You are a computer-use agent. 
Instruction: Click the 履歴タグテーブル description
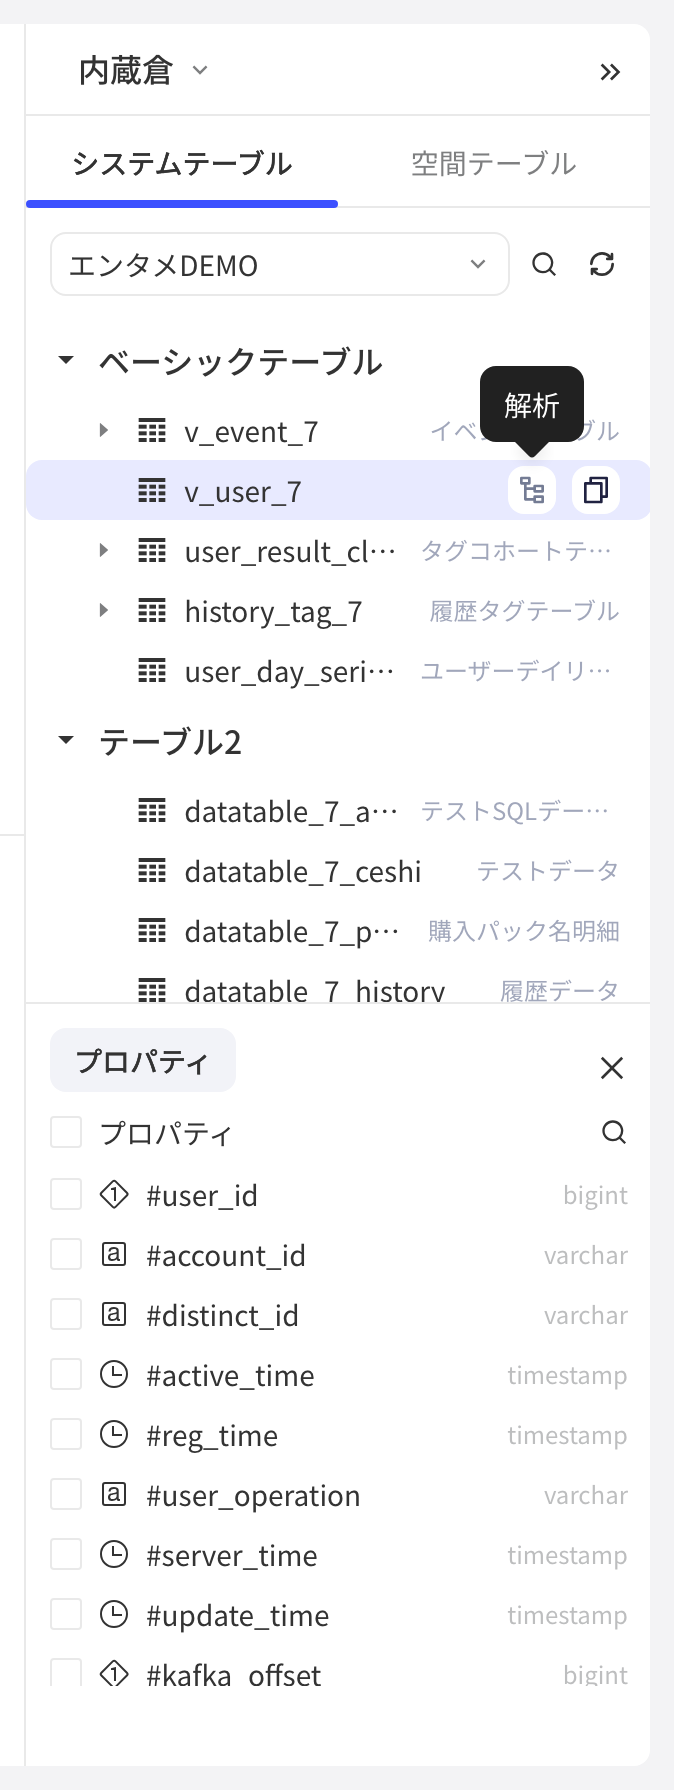tap(525, 611)
